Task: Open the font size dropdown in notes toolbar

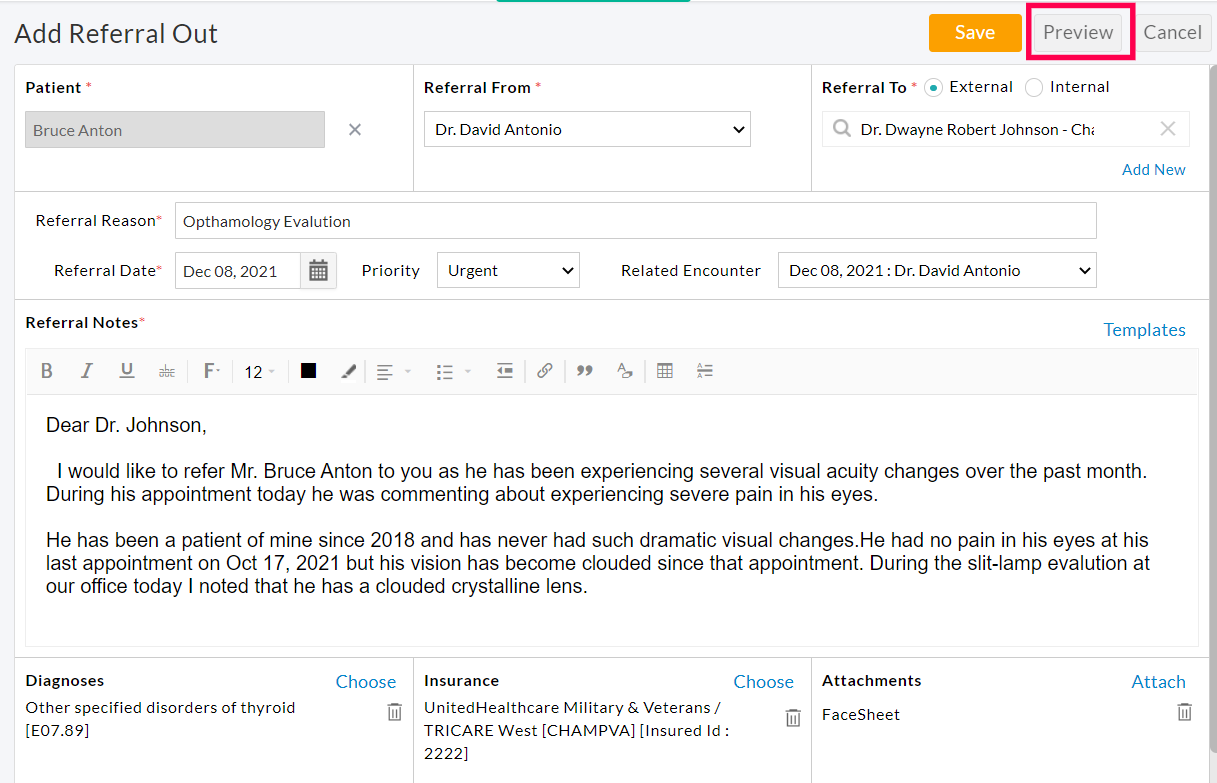Action: pyautogui.click(x=258, y=370)
